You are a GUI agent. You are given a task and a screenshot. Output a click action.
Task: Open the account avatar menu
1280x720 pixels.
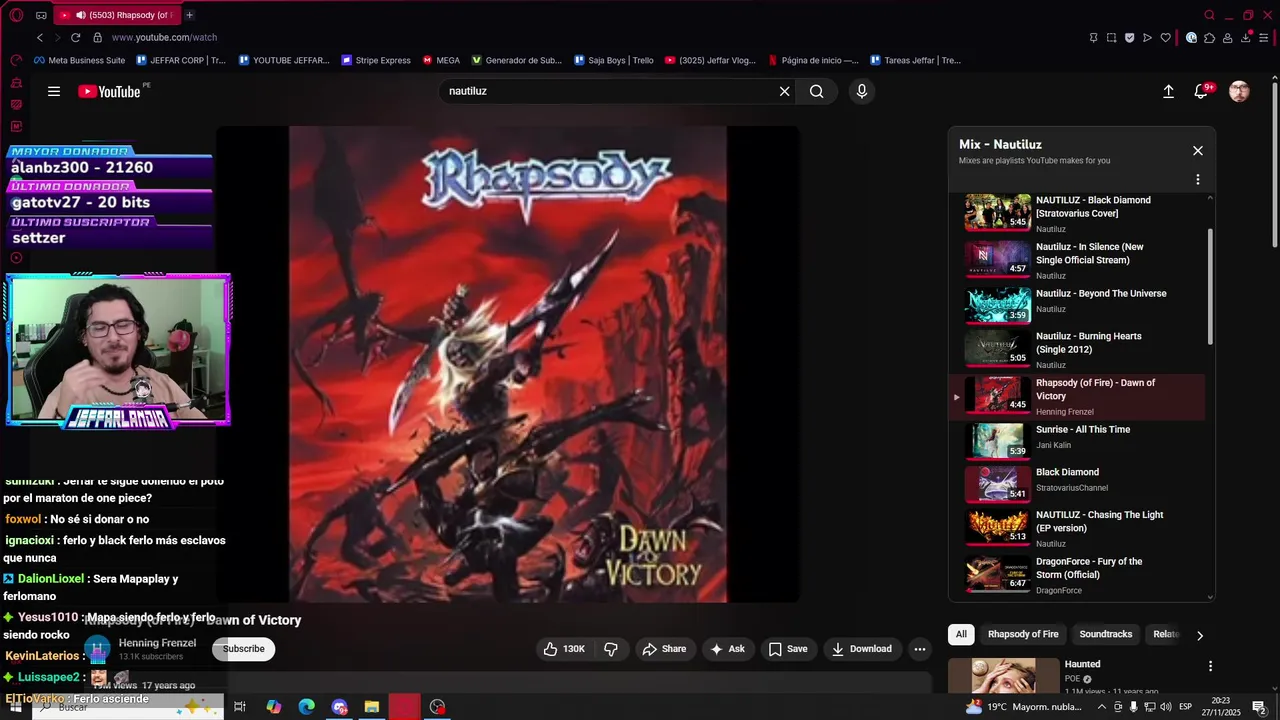tap(1239, 91)
